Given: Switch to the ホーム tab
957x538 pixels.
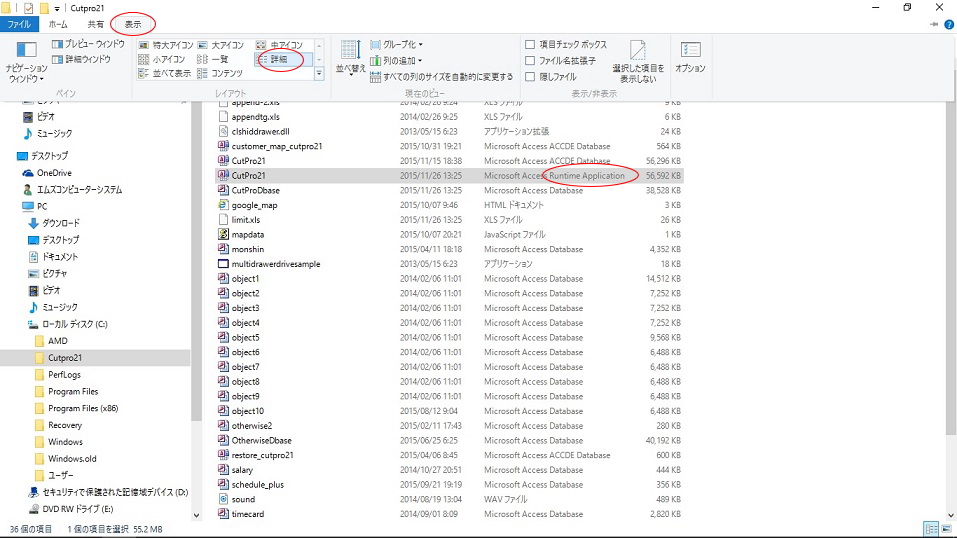Looking at the screenshot, I should coord(58,24).
